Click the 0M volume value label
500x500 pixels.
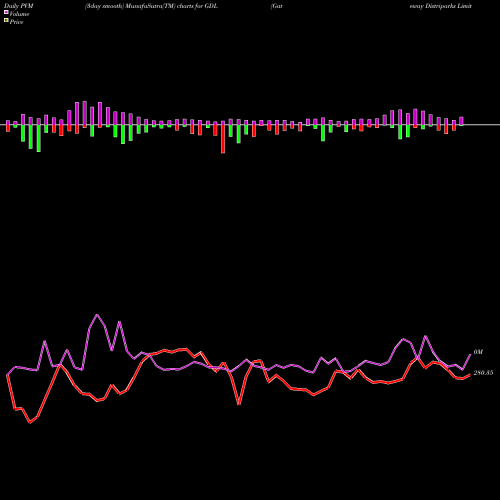click(478, 352)
